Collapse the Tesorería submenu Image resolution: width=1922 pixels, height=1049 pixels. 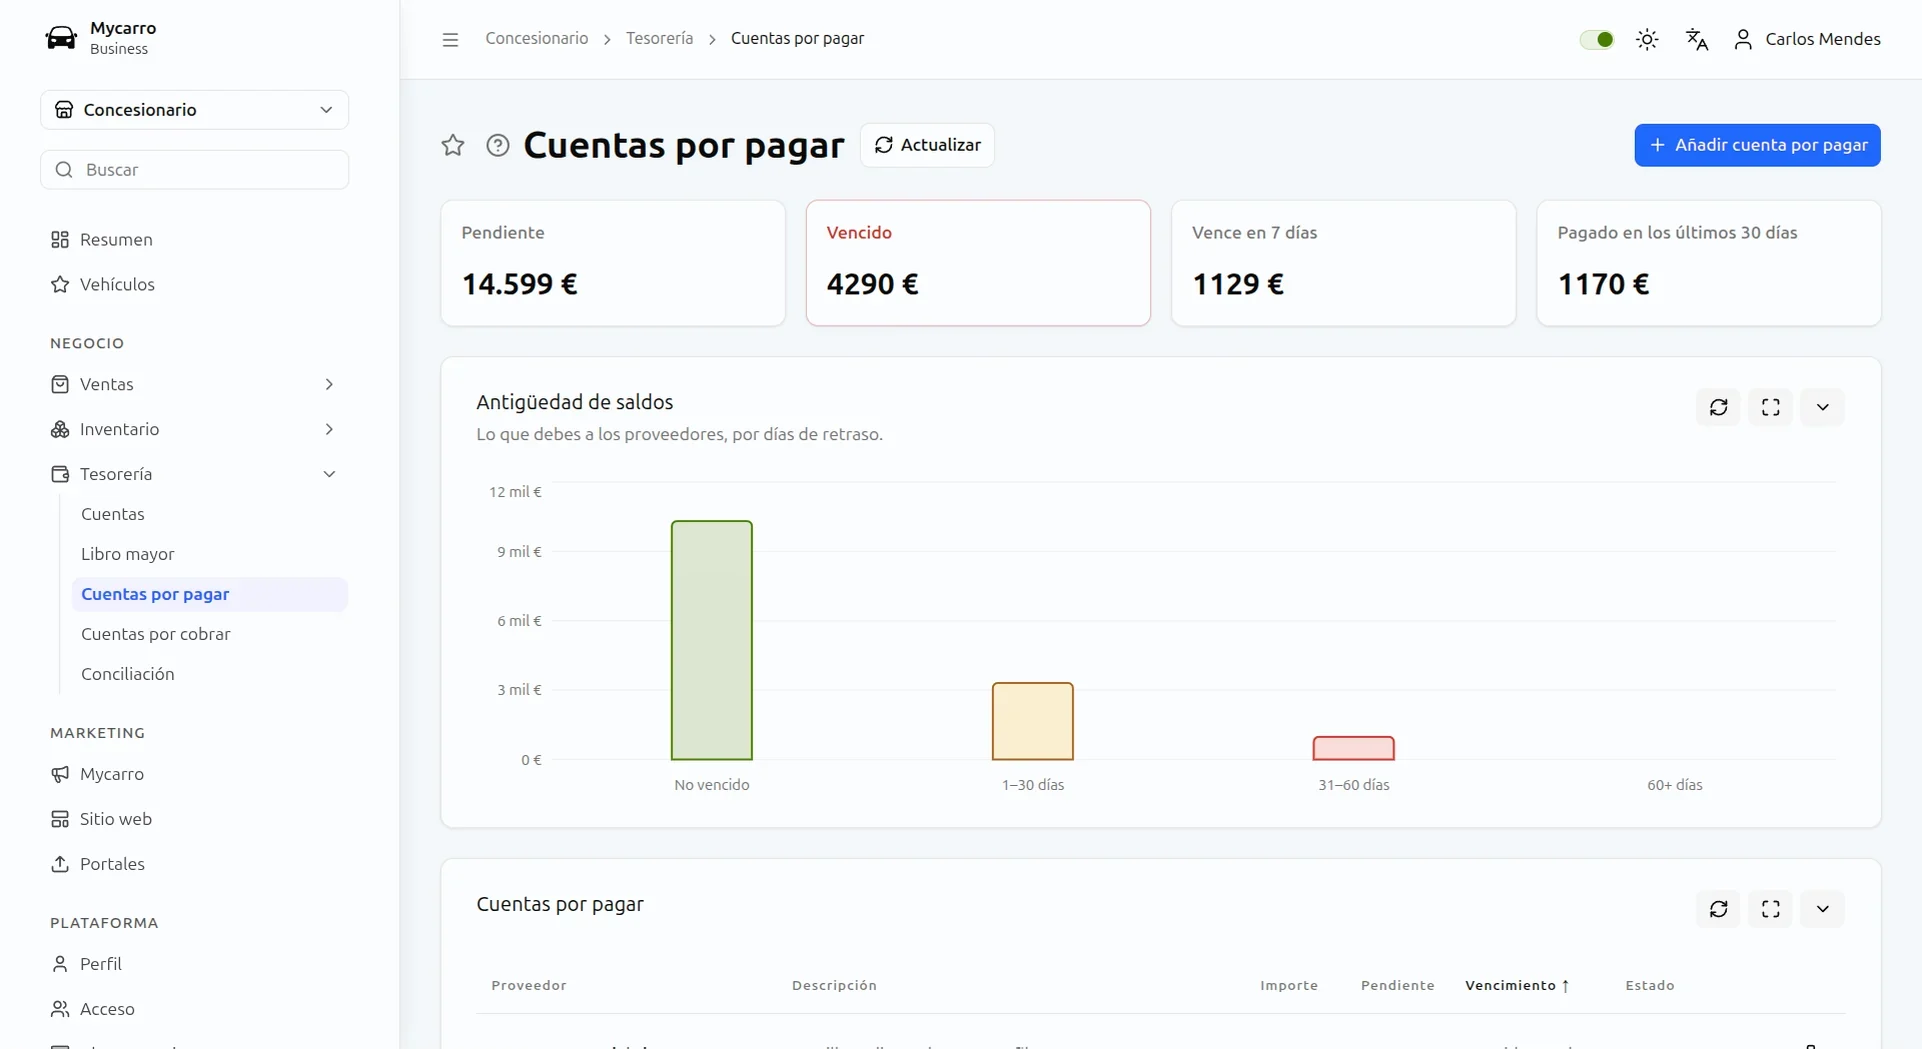194,474
